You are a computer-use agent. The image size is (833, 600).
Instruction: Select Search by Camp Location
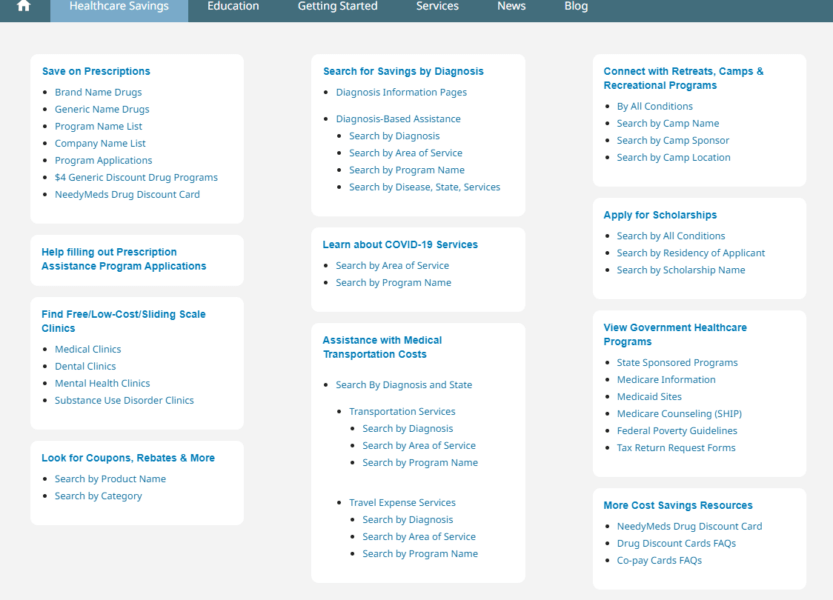(673, 157)
